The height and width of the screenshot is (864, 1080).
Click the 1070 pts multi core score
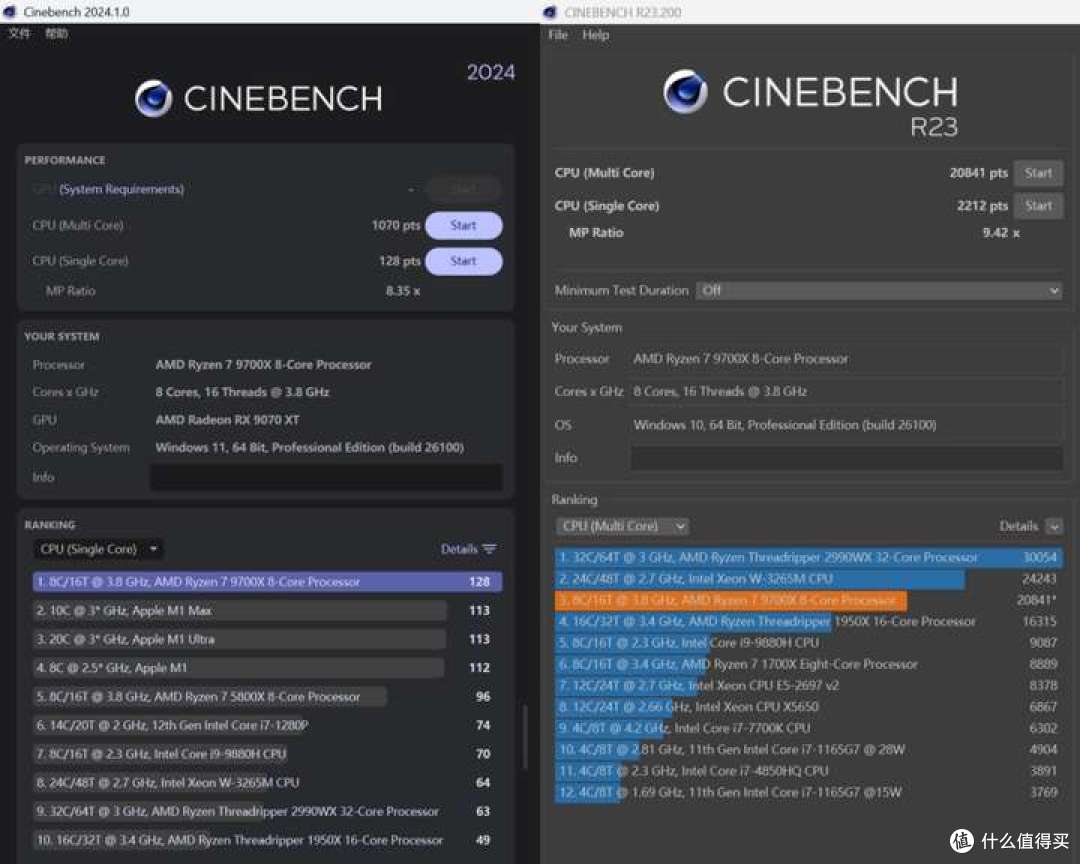[395, 225]
